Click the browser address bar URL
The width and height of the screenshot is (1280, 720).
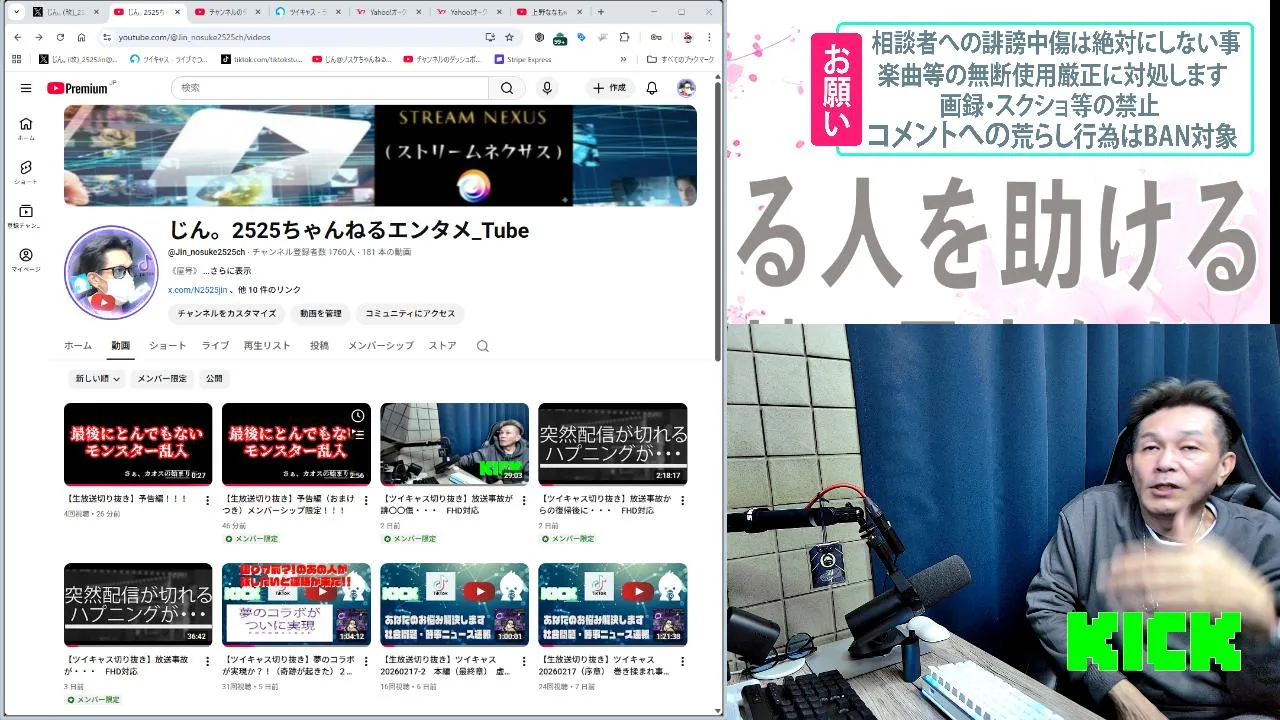click(194, 37)
